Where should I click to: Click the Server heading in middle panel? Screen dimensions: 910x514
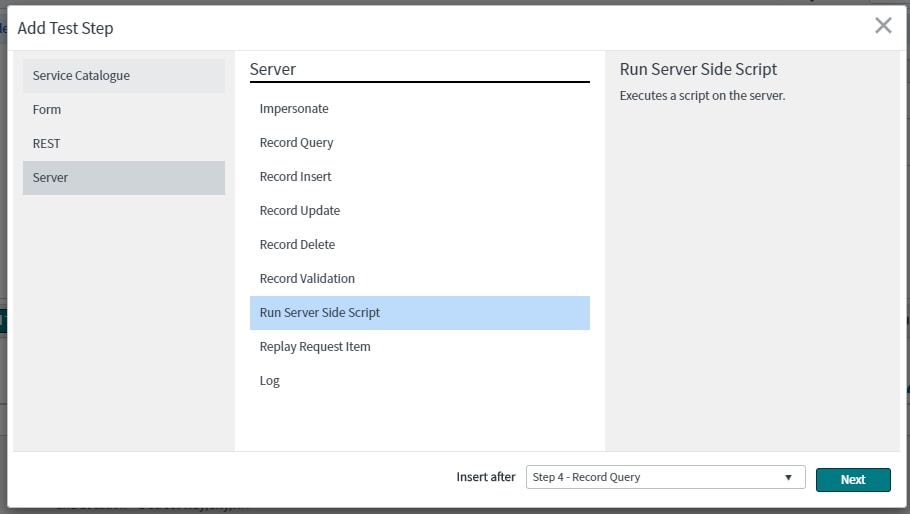[273, 69]
